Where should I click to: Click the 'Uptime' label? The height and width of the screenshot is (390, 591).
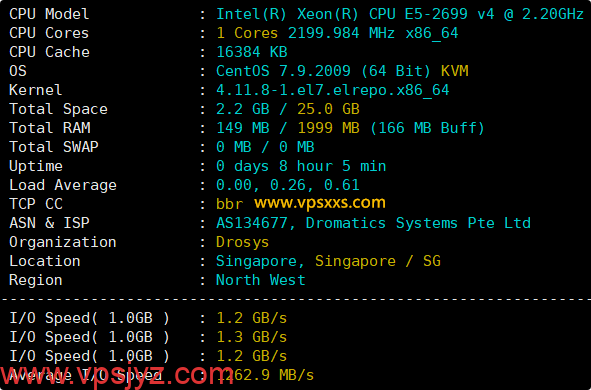(x=35, y=166)
